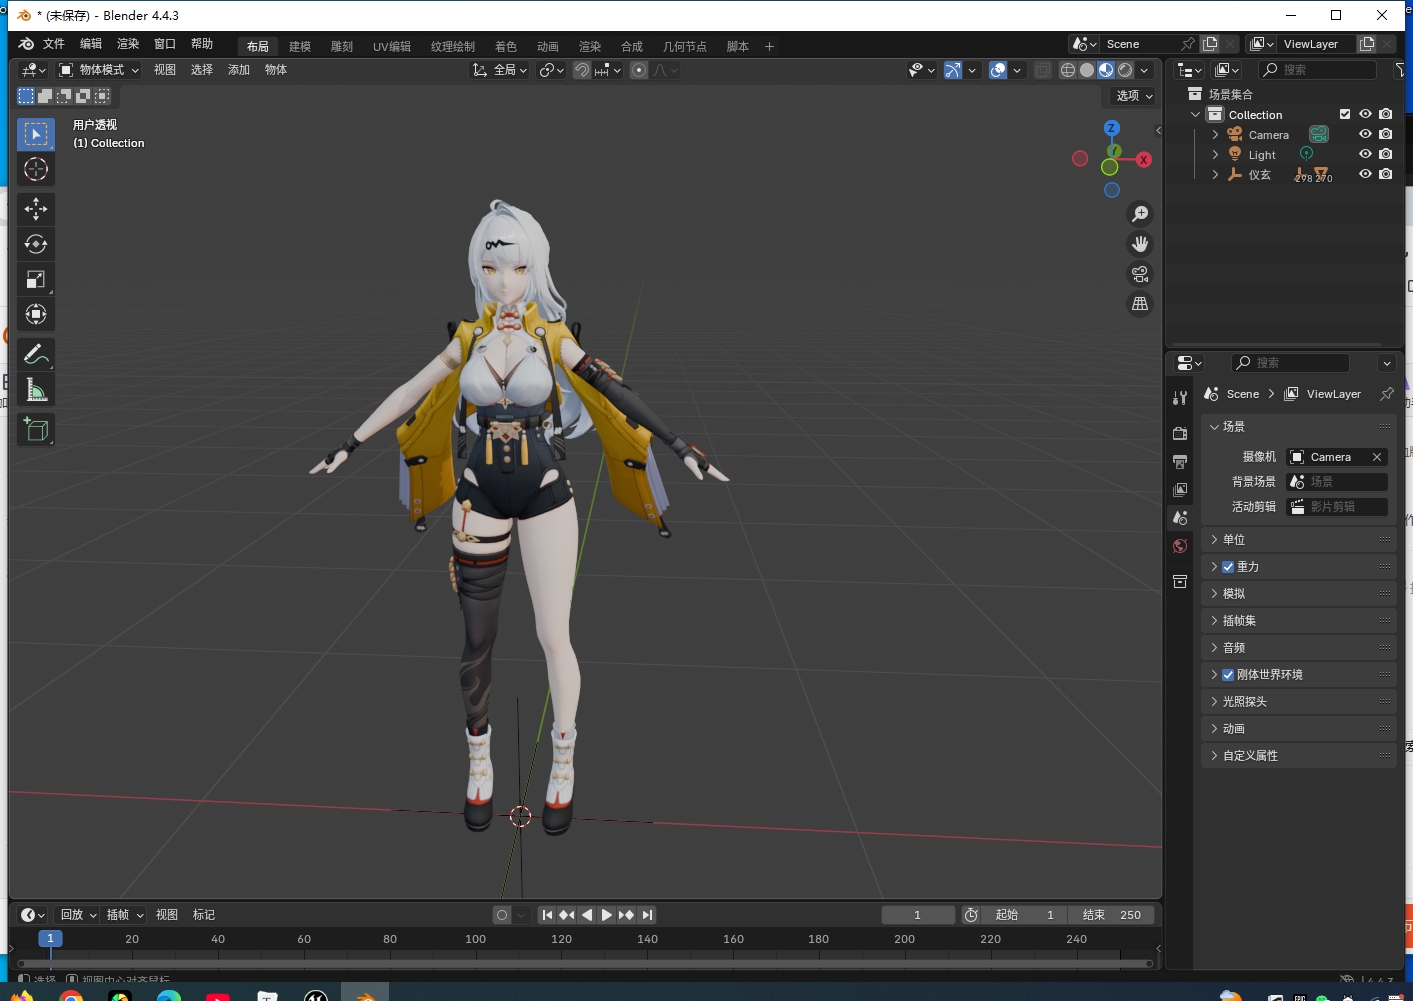This screenshot has height=1001, width=1413.
Task: Expand the 自定义属性 panel
Action: pos(1298,755)
